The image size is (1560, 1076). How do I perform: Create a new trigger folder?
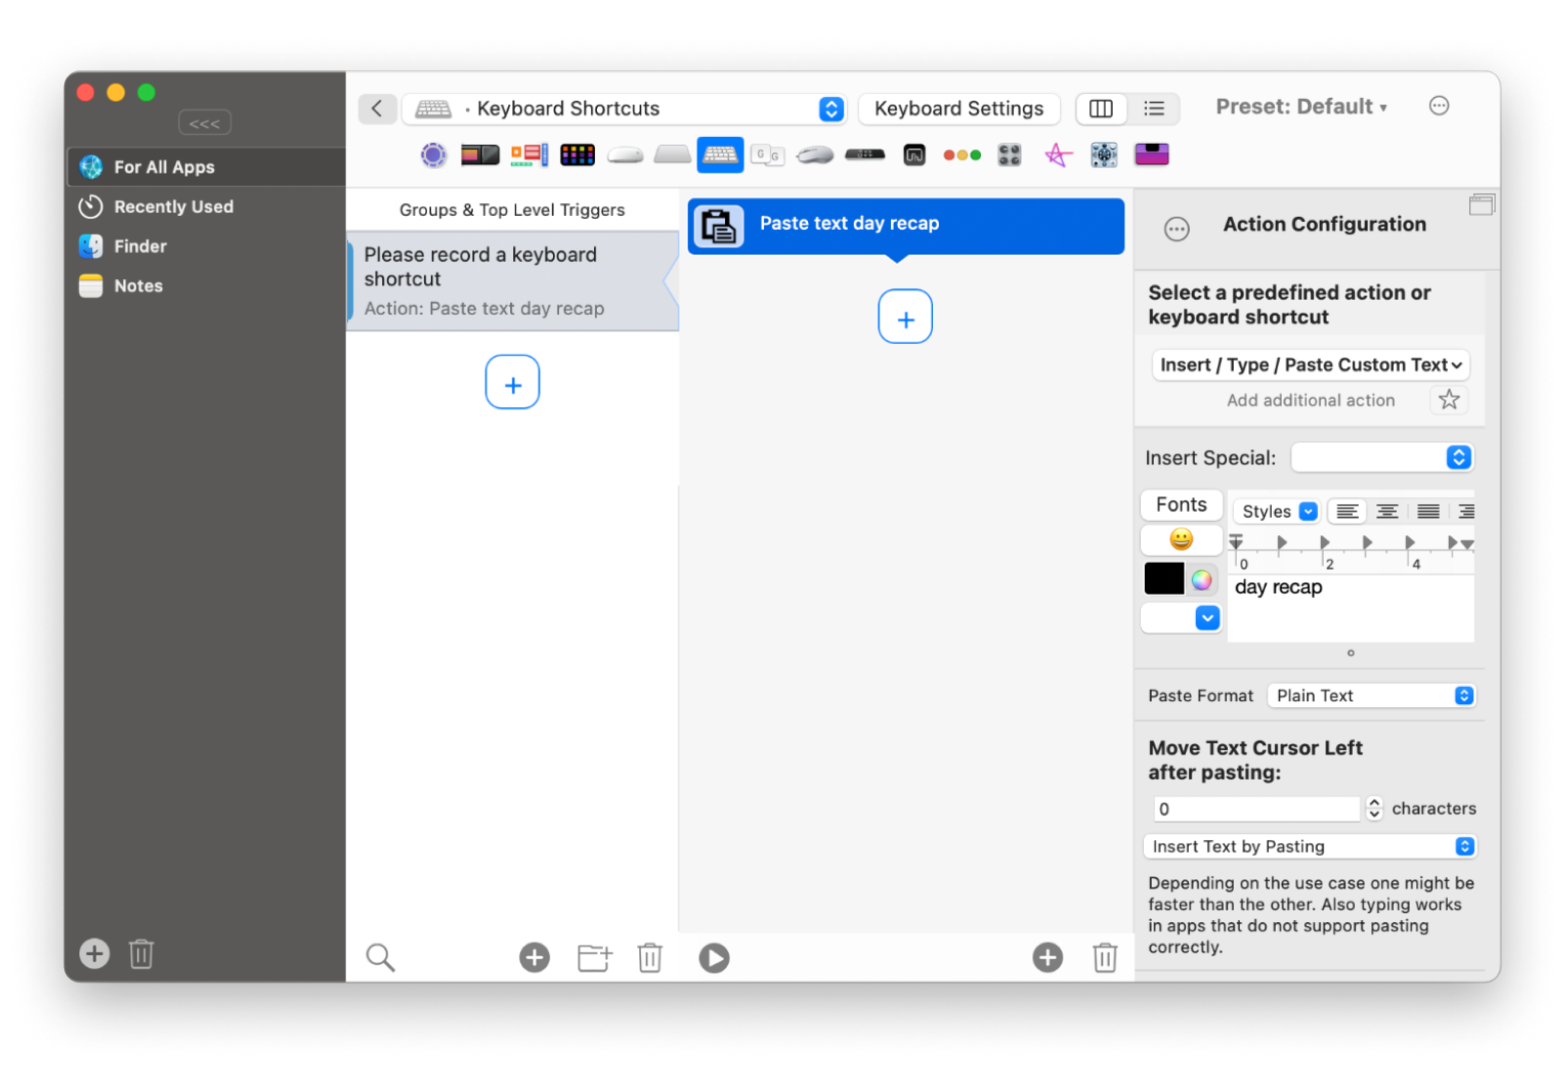[594, 957]
